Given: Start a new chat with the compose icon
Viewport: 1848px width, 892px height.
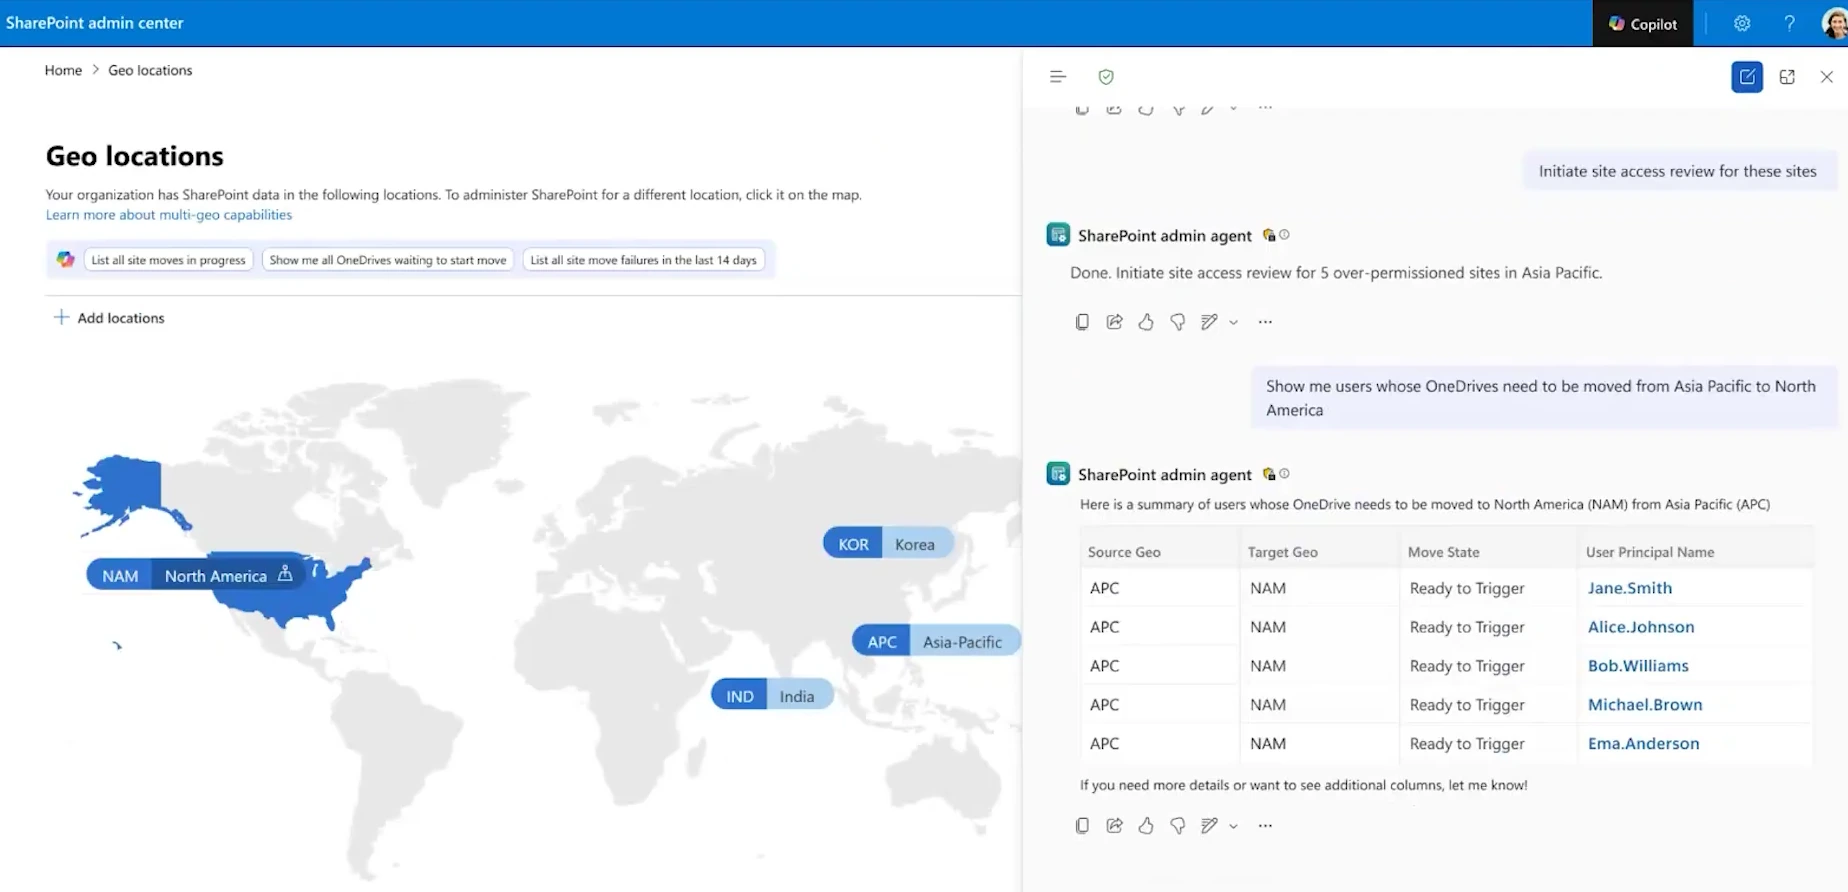Looking at the screenshot, I should coord(1747,77).
